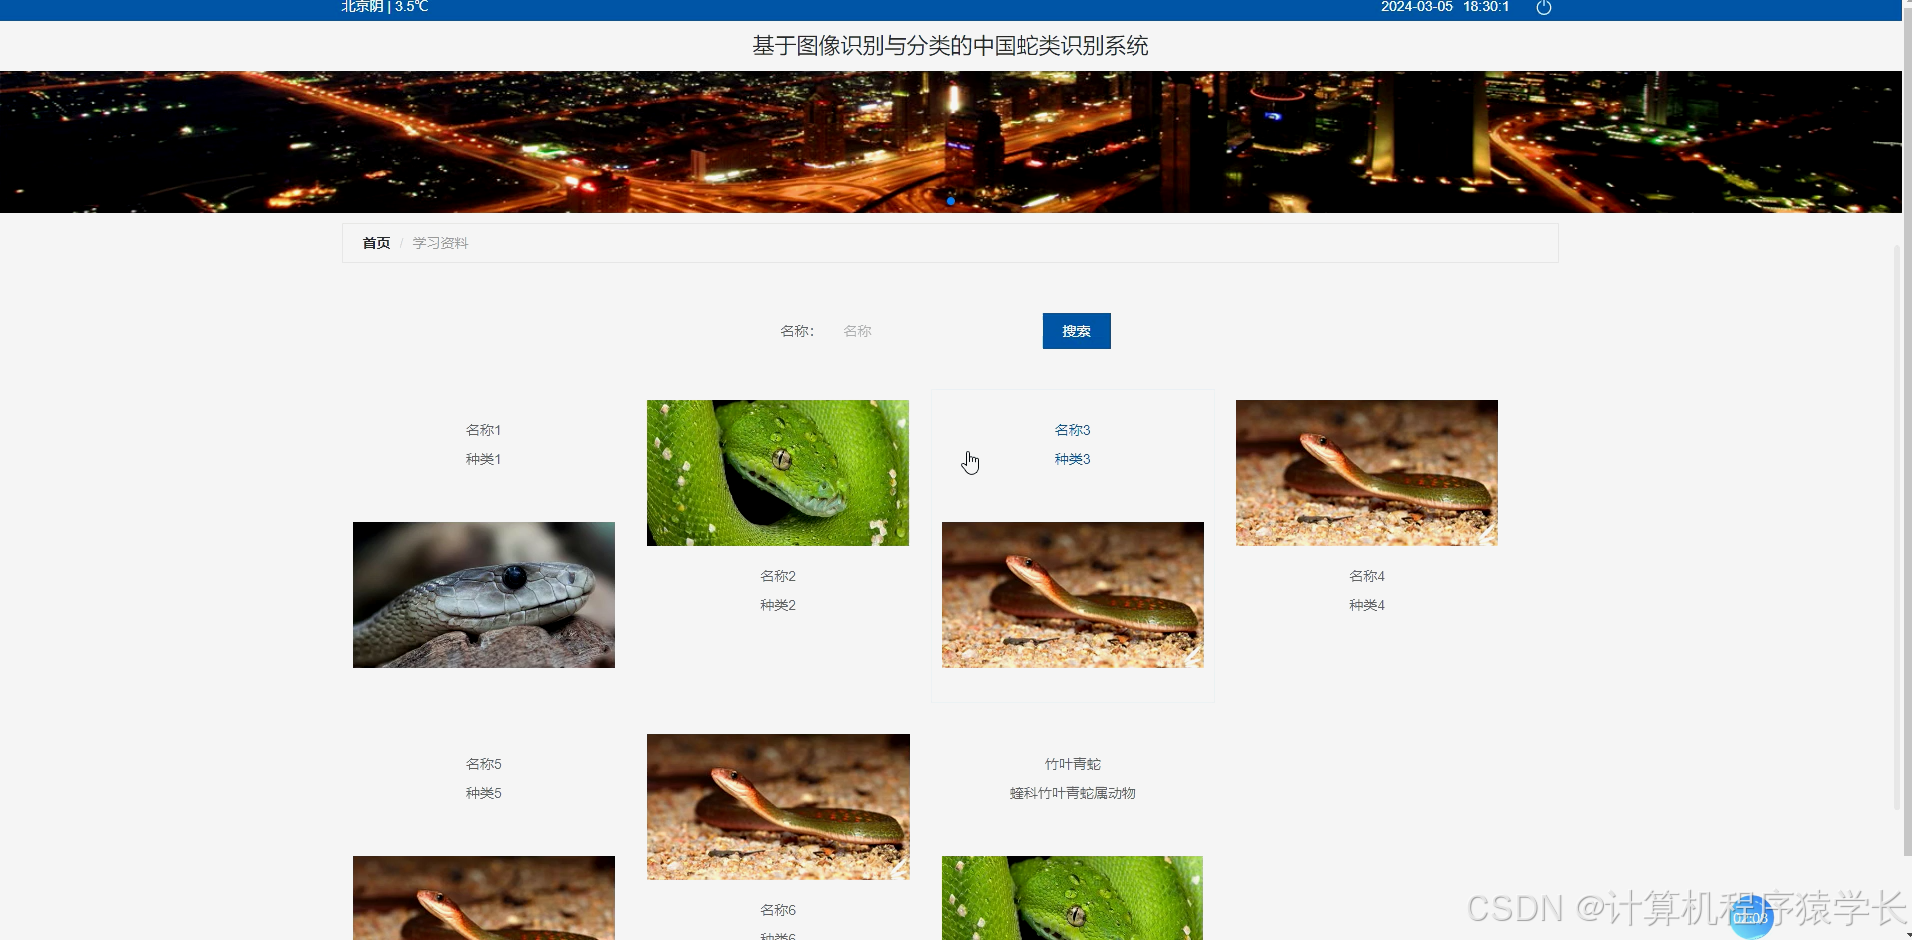Screen dimensions: 1912x940
Task: Click the power logout icon in top bar
Action: (1543, 7)
